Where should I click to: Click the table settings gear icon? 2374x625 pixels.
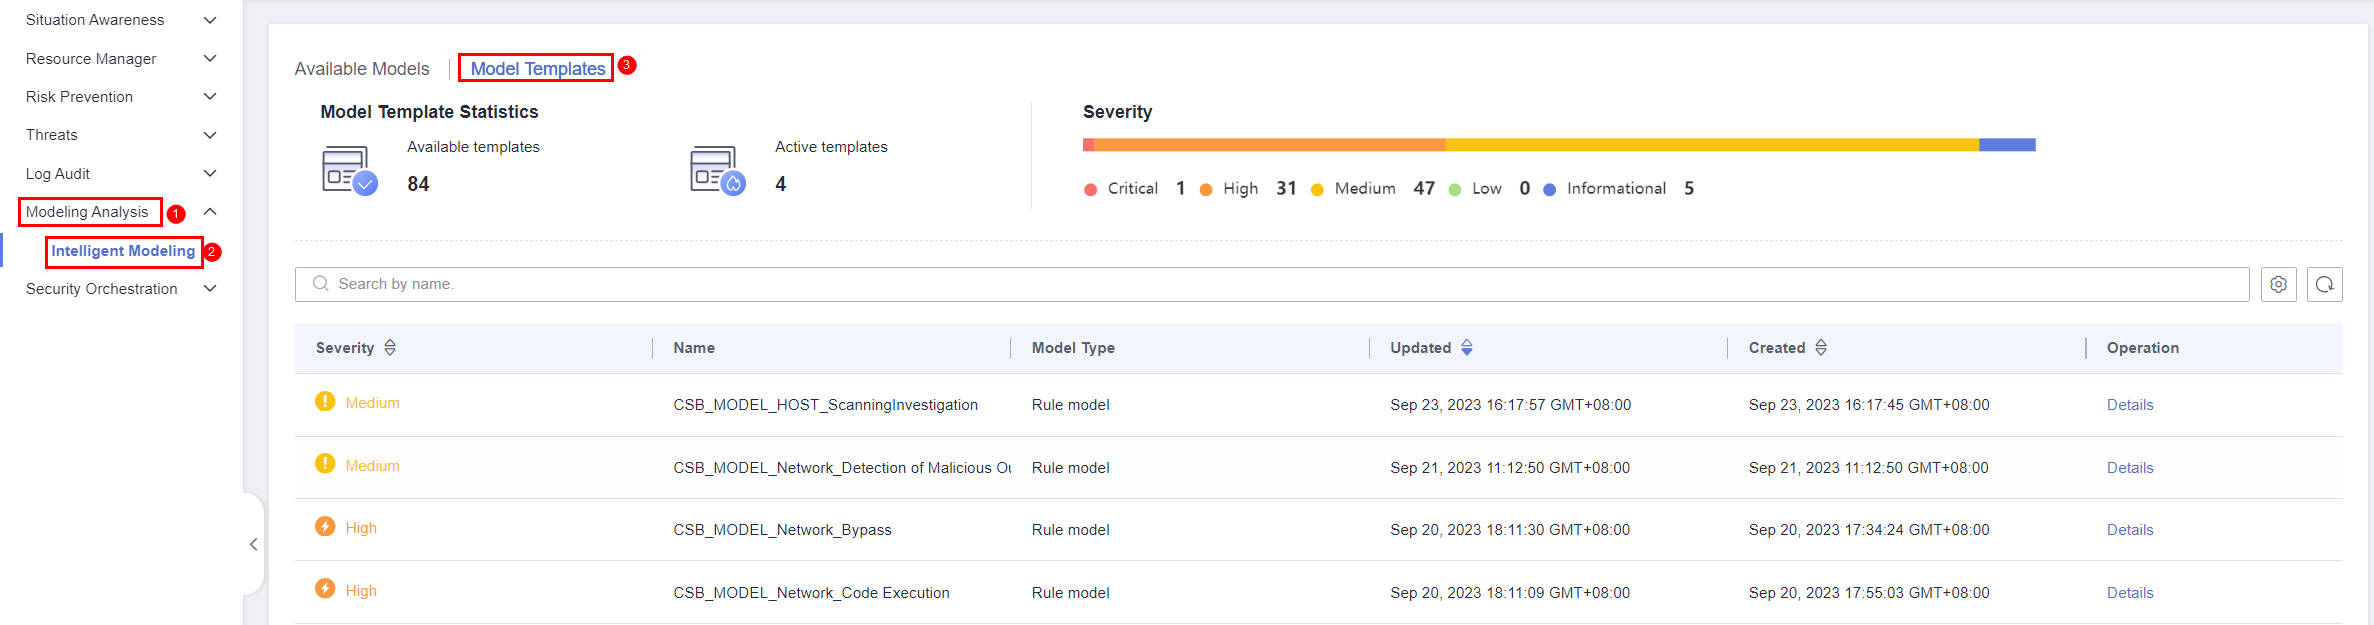point(2278,284)
